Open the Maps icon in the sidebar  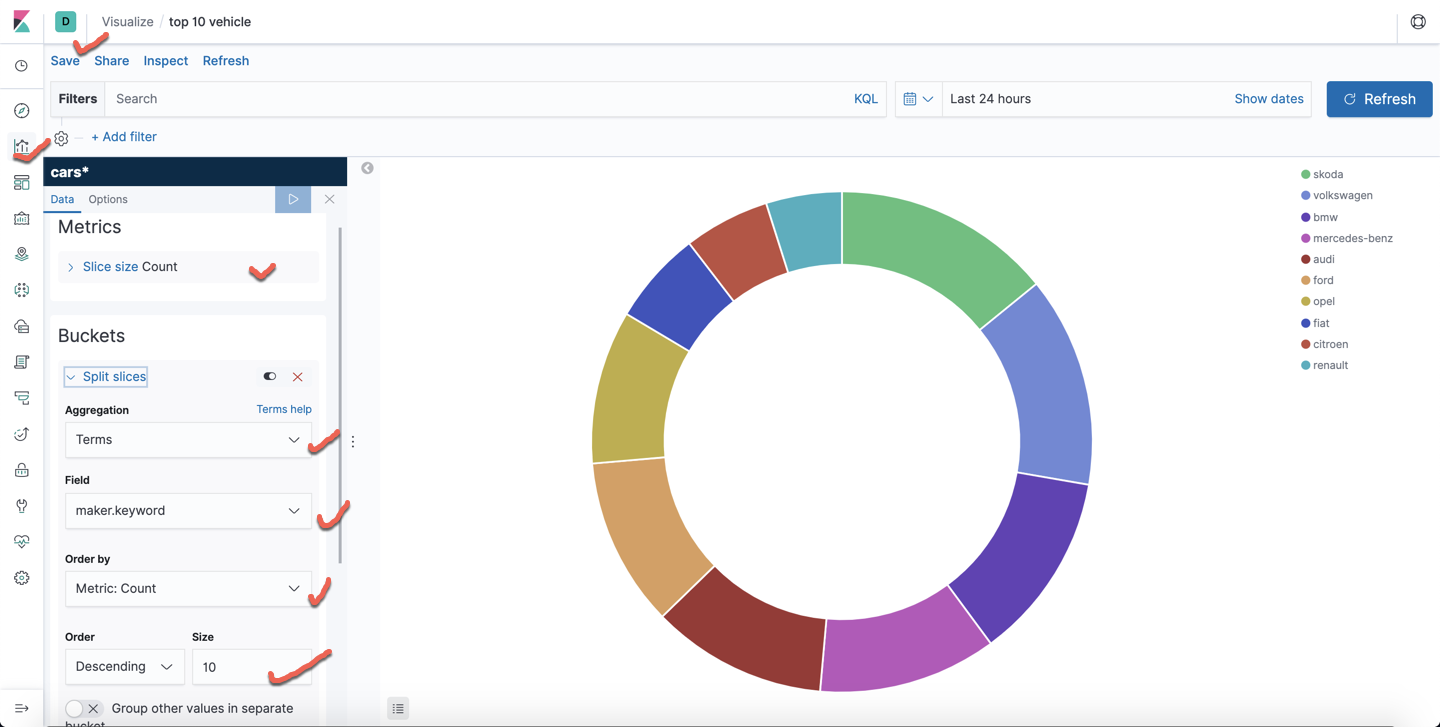click(21, 253)
